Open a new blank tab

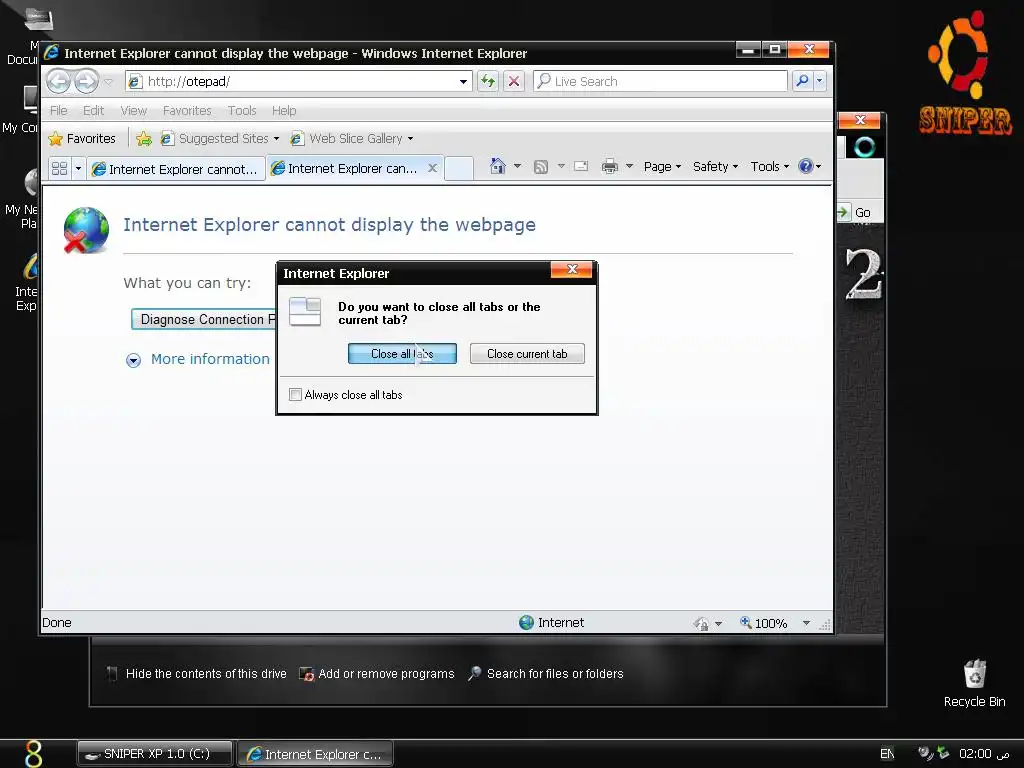coord(458,168)
